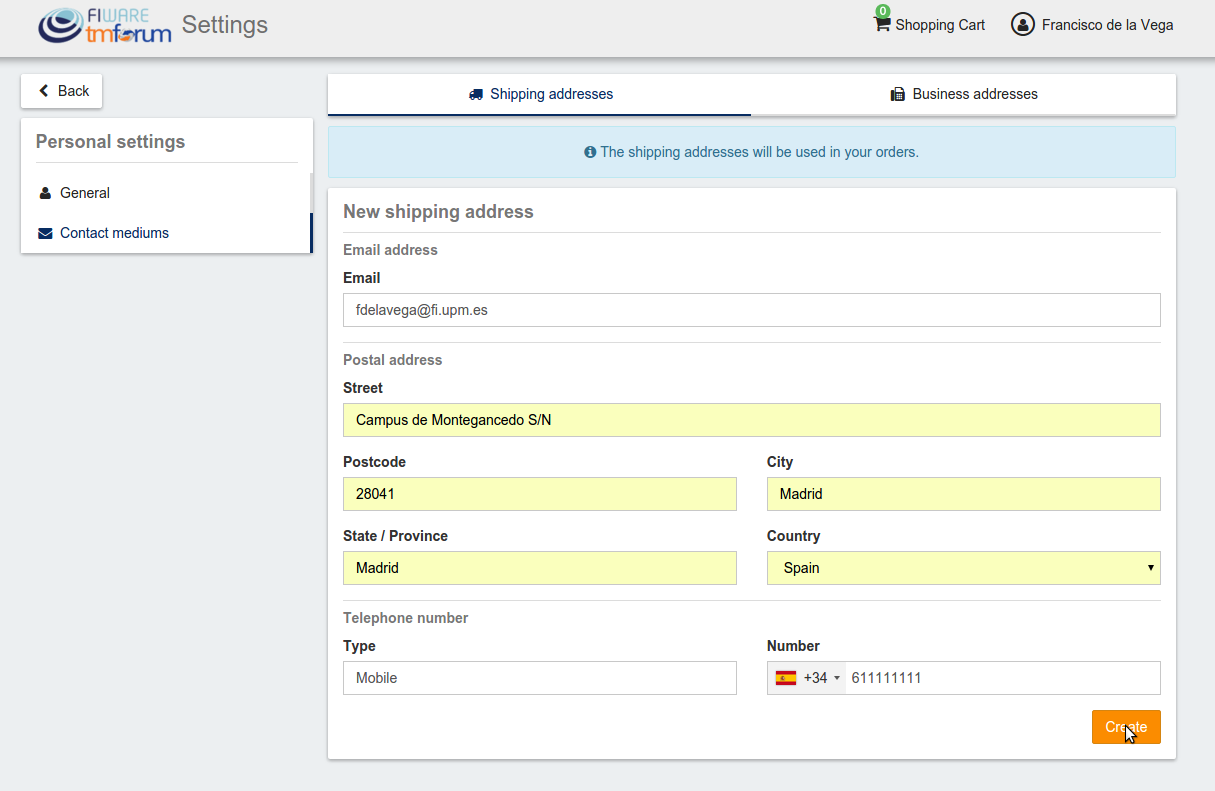Click the shopping cart count badge
The height and width of the screenshot is (791, 1215).
tap(883, 11)
